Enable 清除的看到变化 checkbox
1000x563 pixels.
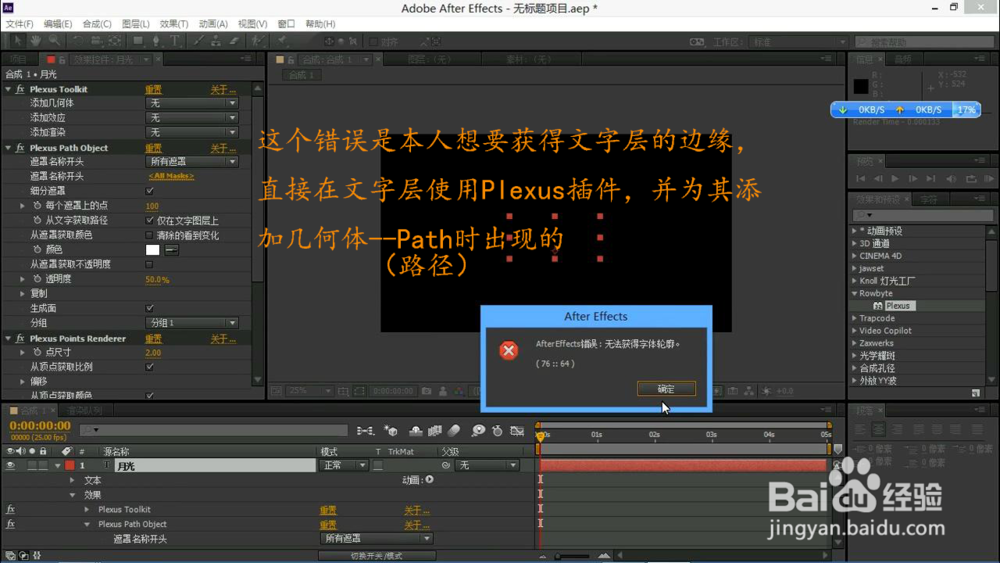pyautogui.click(x=149, y=235)
